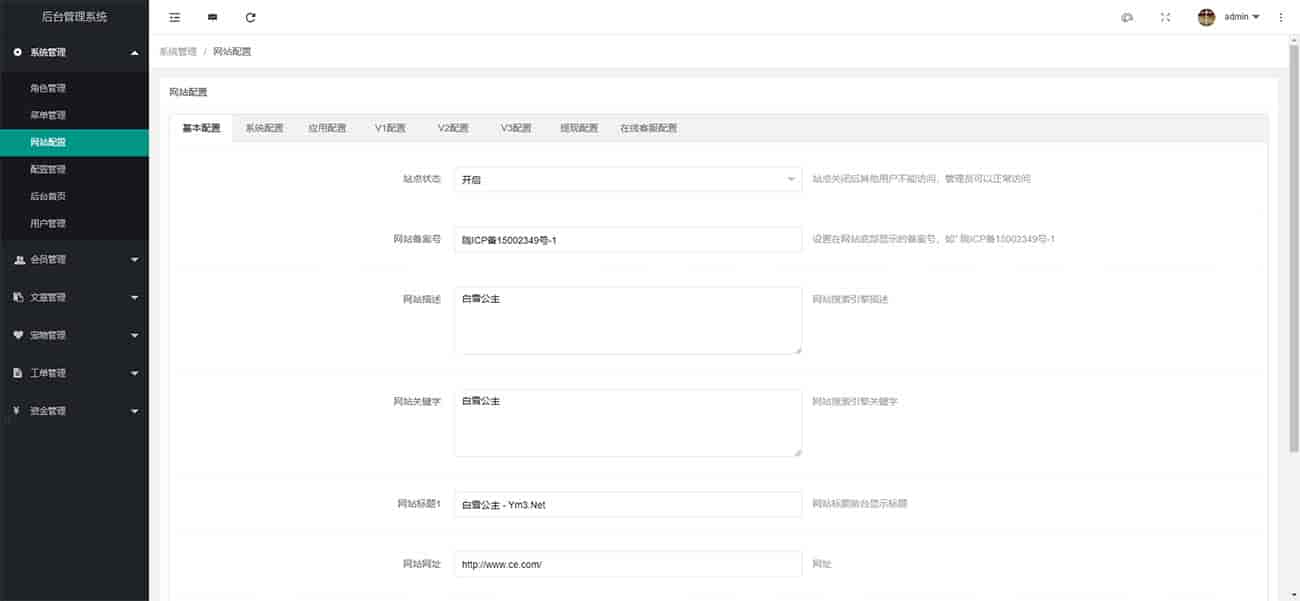Switch to the 系统配置 tab

point(264,128)
